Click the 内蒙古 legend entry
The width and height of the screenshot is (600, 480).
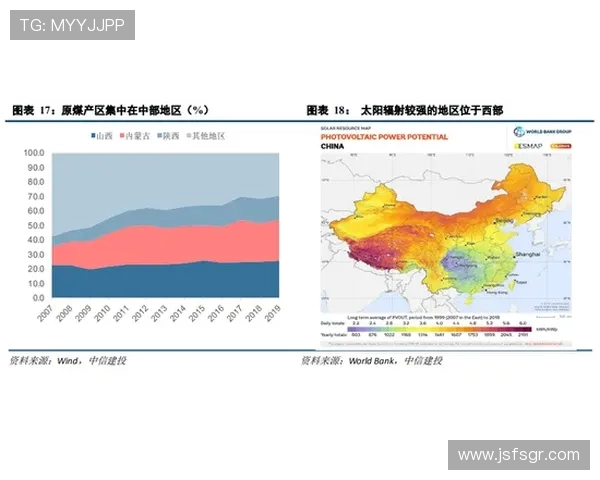point(135,136)
